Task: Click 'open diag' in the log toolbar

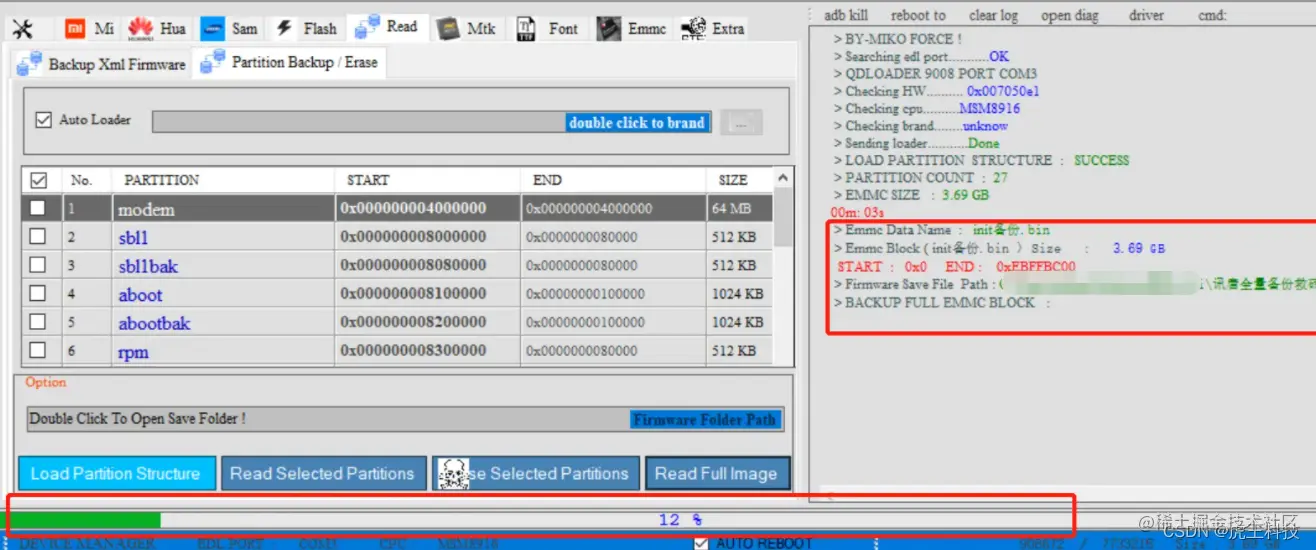Action: pos(1070,15)
